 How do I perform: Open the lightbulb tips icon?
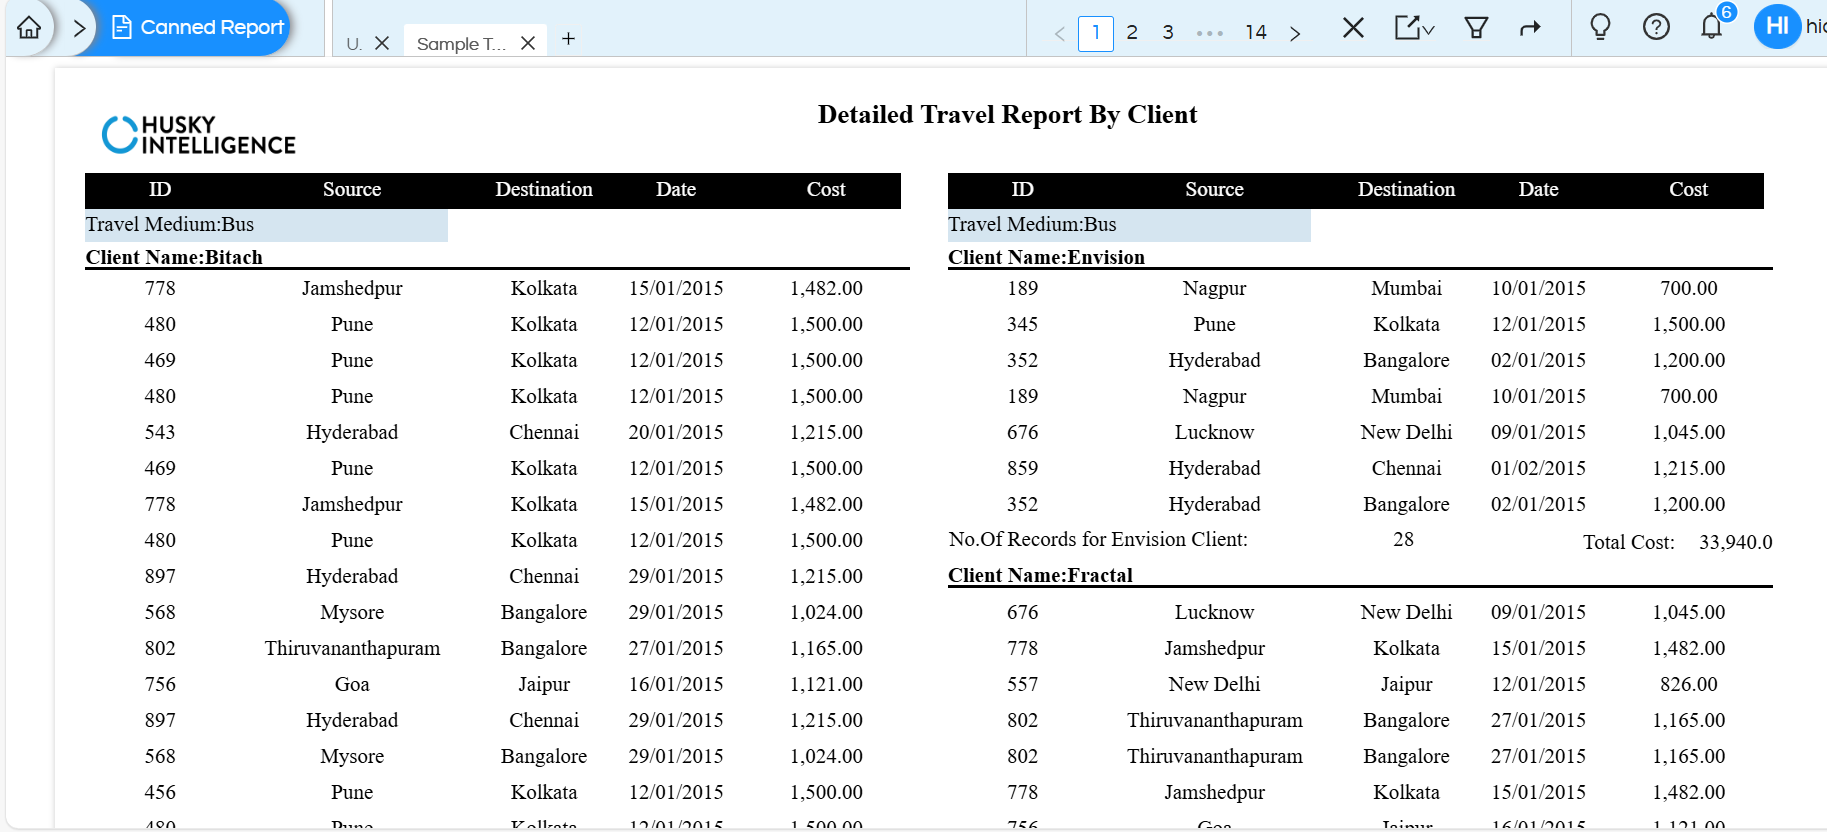click(x=1601, y=27)
